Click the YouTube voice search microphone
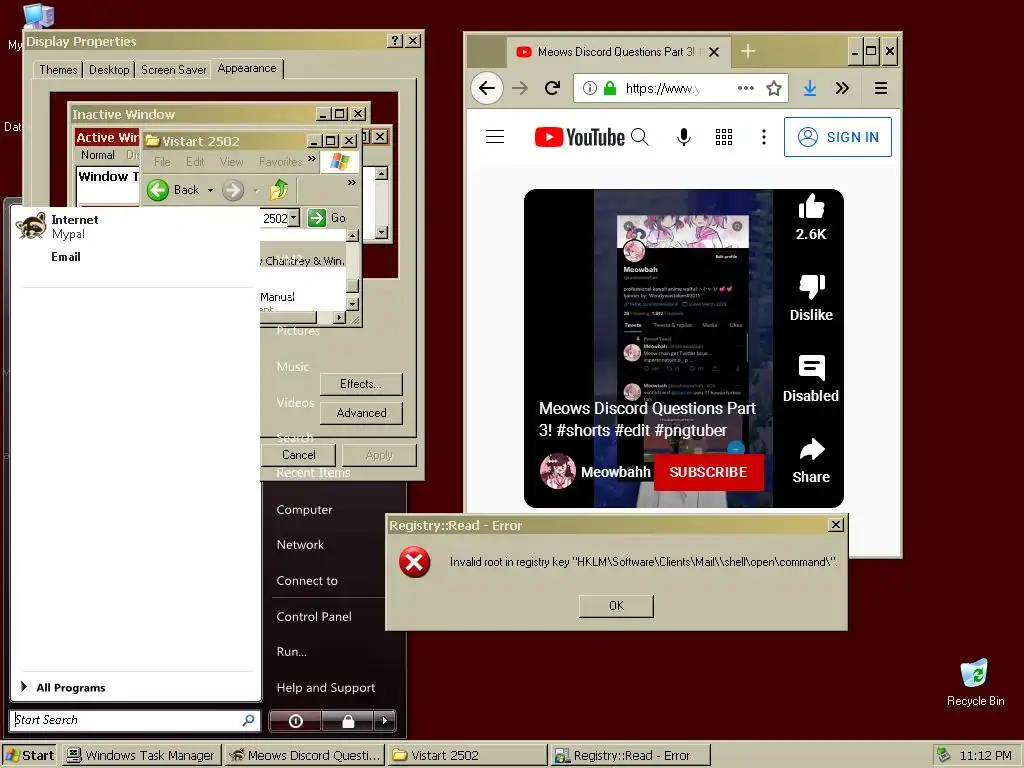This screenshot has width=1024, height=768. 684,137
